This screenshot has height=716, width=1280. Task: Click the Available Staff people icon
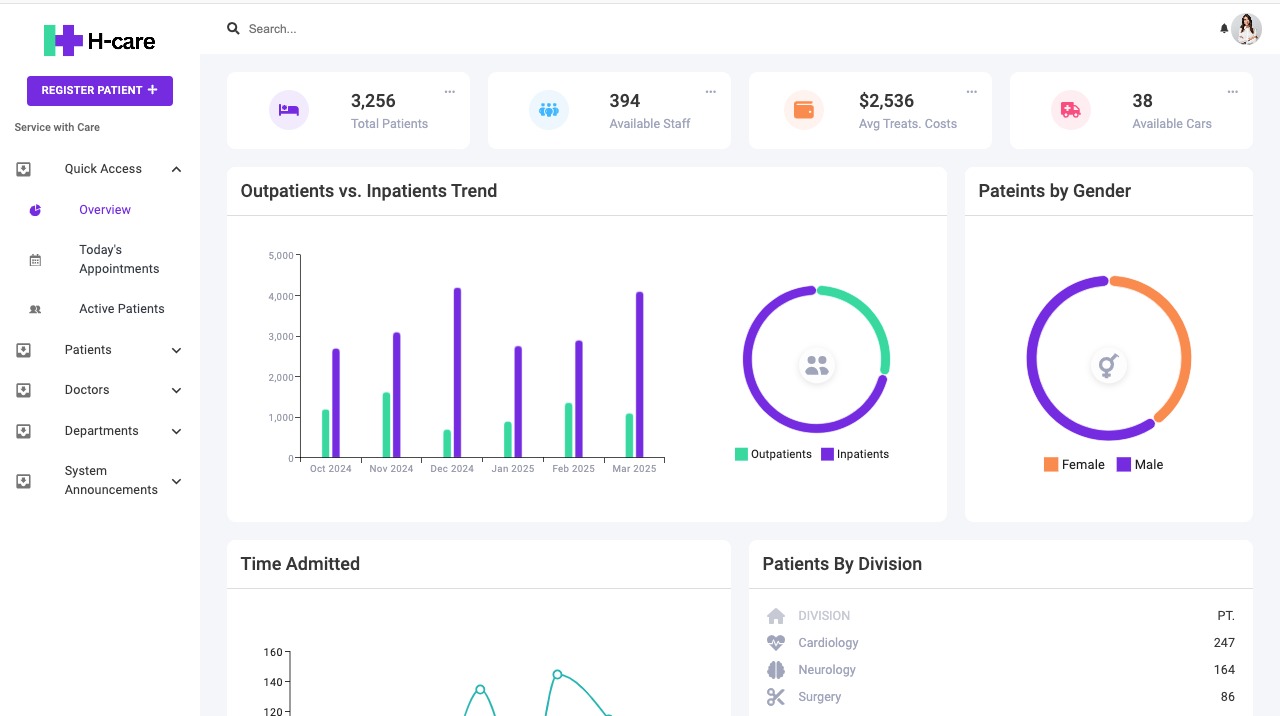549,110
